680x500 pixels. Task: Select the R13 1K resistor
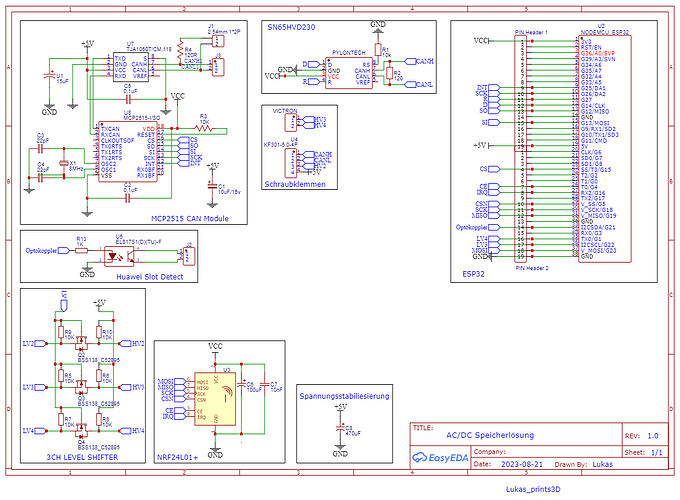point(82,250)
